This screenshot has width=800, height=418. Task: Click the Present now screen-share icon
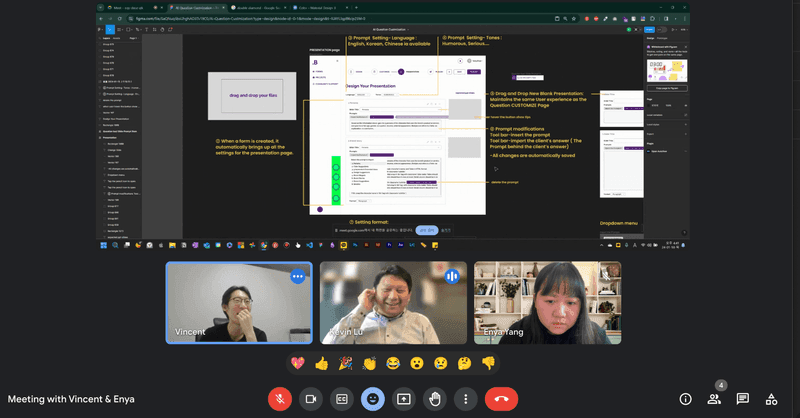[x=404, y=398]
